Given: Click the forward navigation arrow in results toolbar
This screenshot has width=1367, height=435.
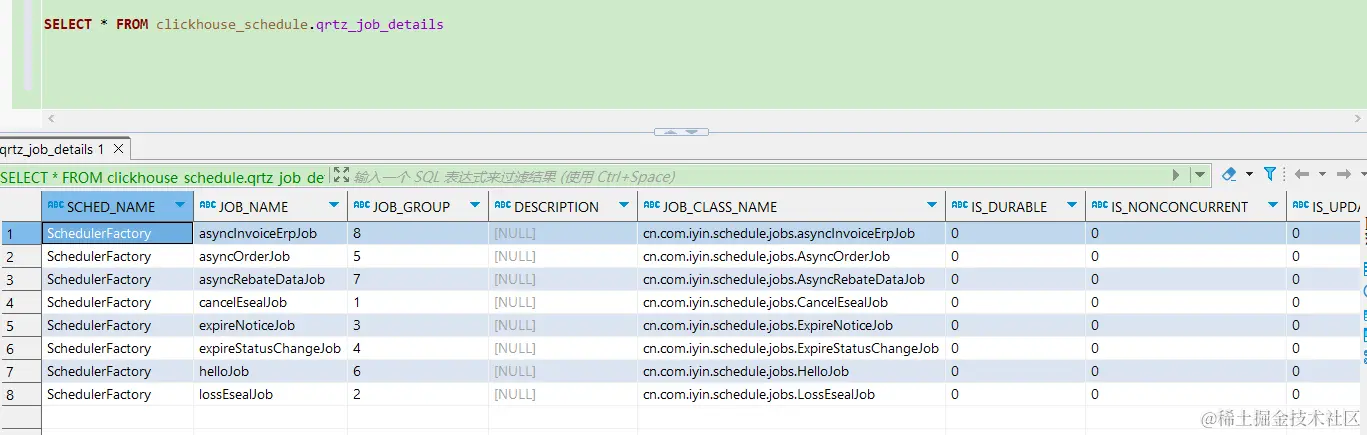Looking at the screenshot, I should (x=1344, y=174).
